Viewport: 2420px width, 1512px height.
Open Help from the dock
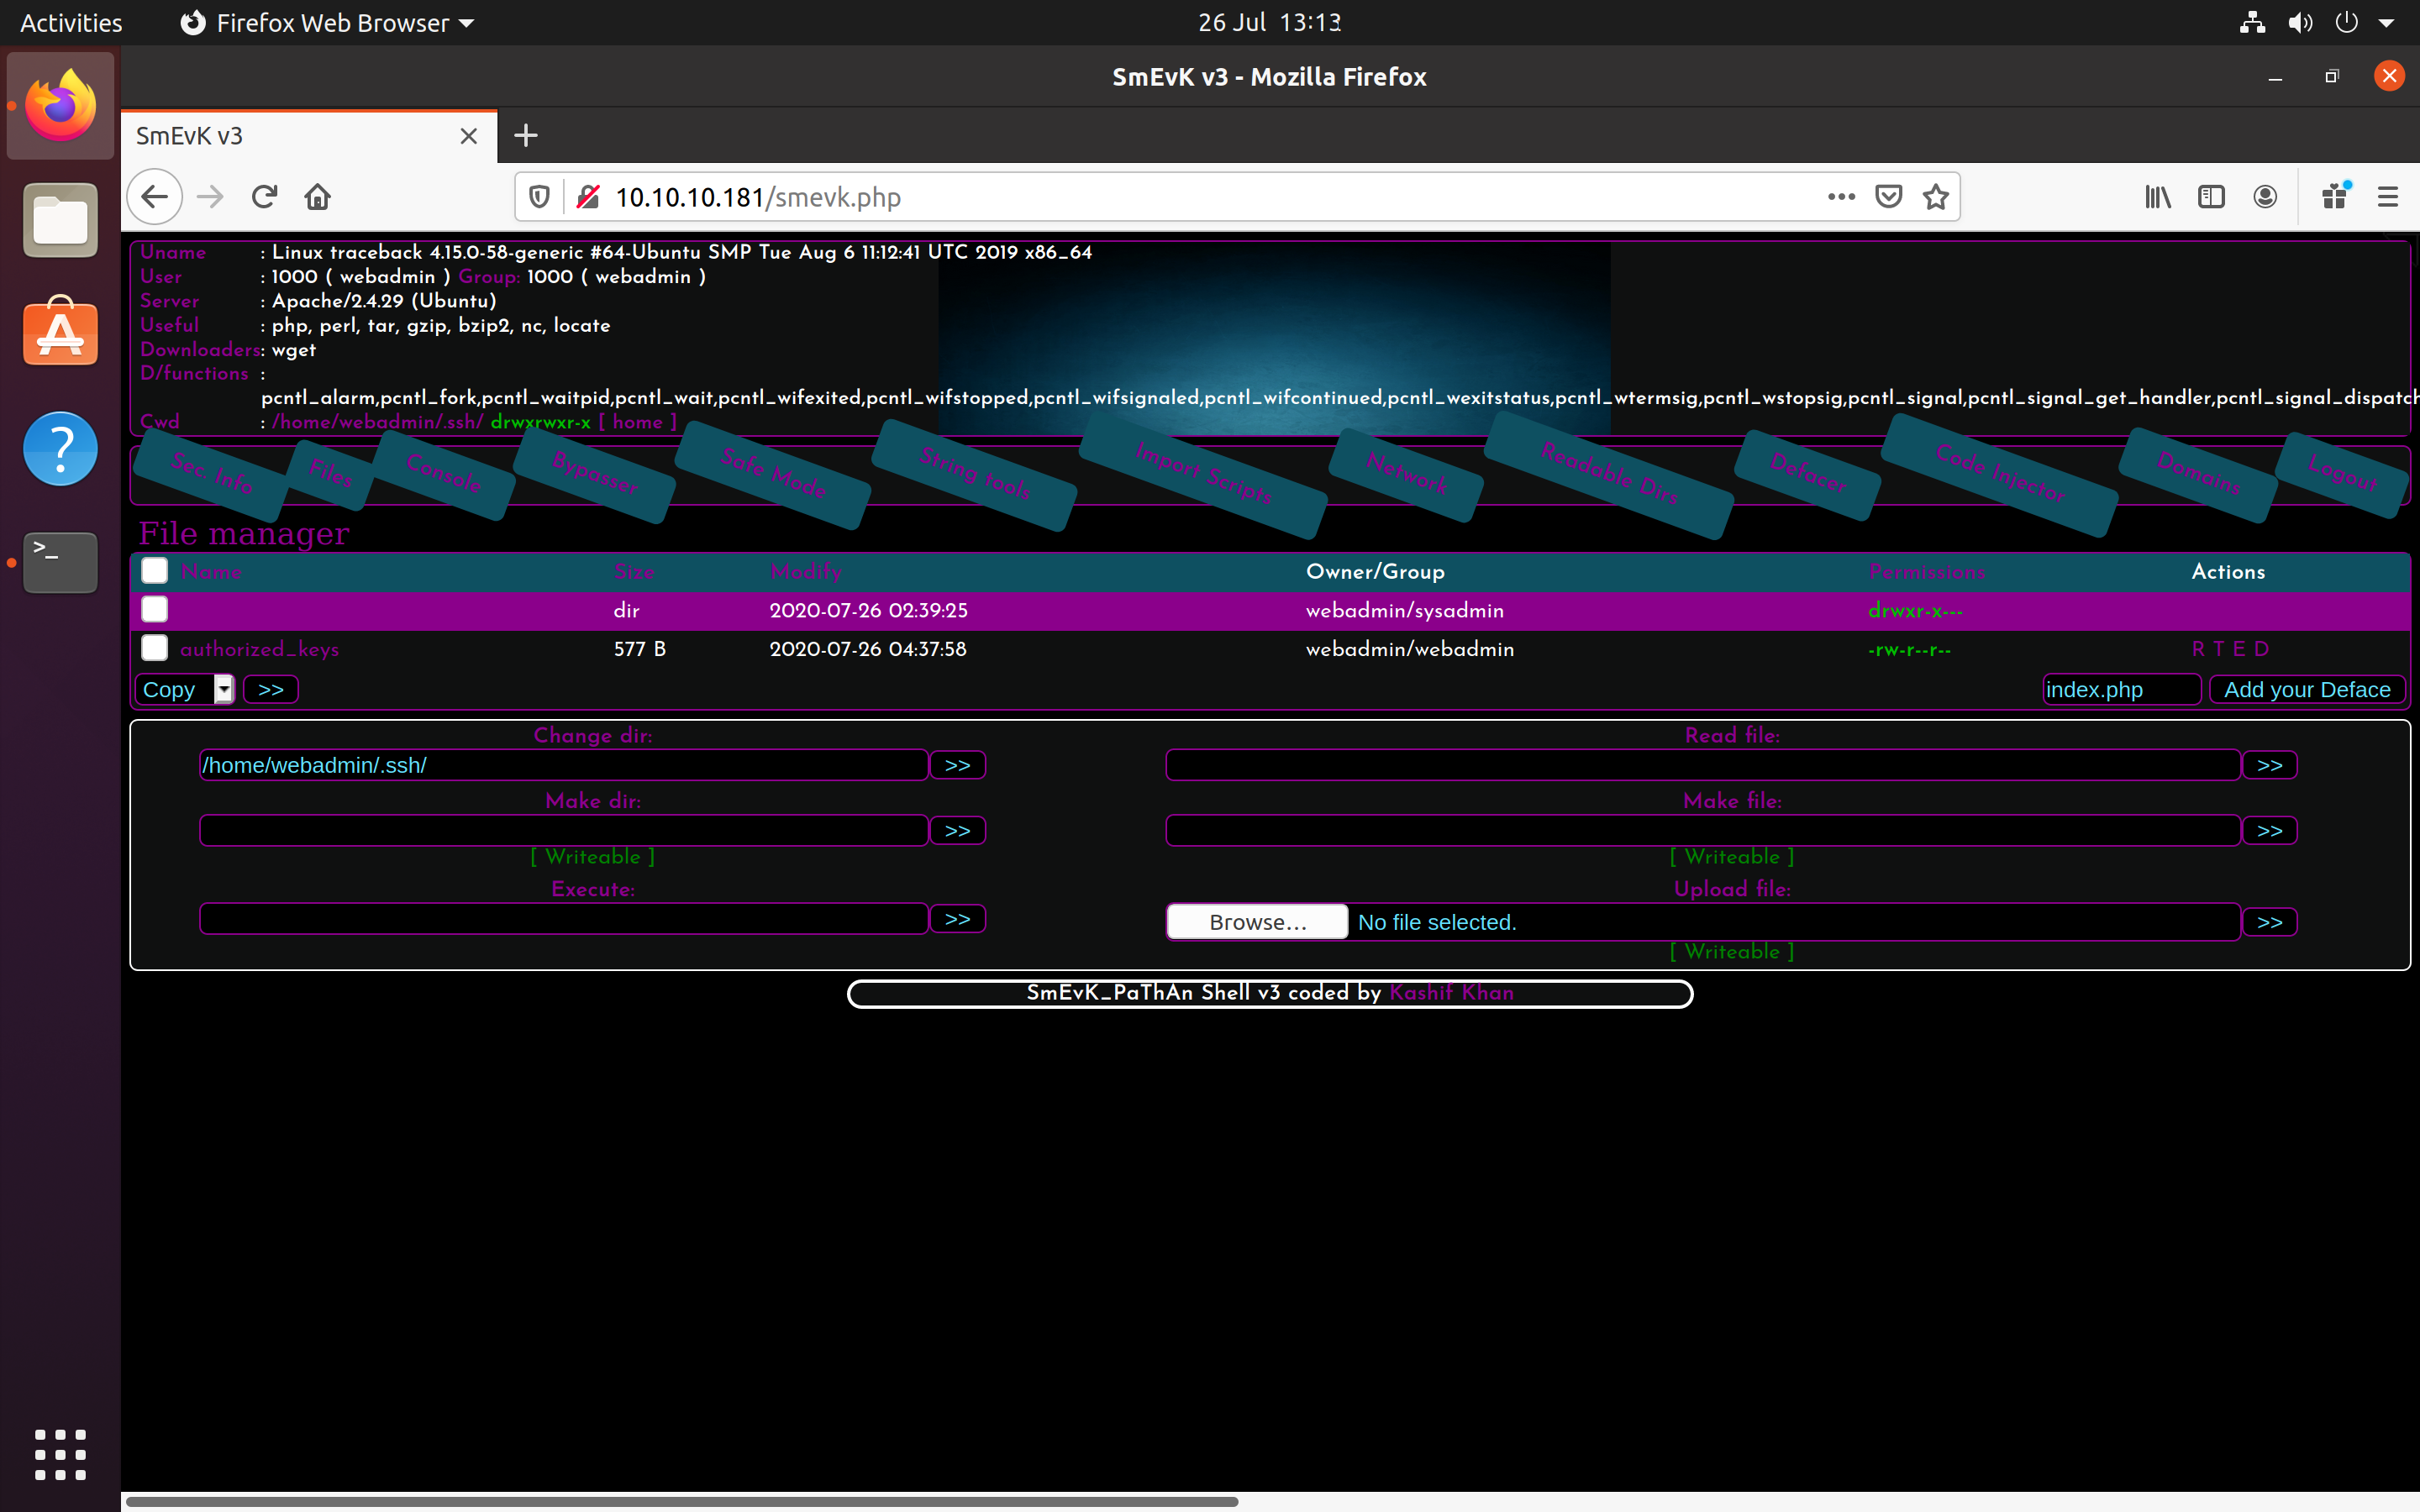(61, 448)
